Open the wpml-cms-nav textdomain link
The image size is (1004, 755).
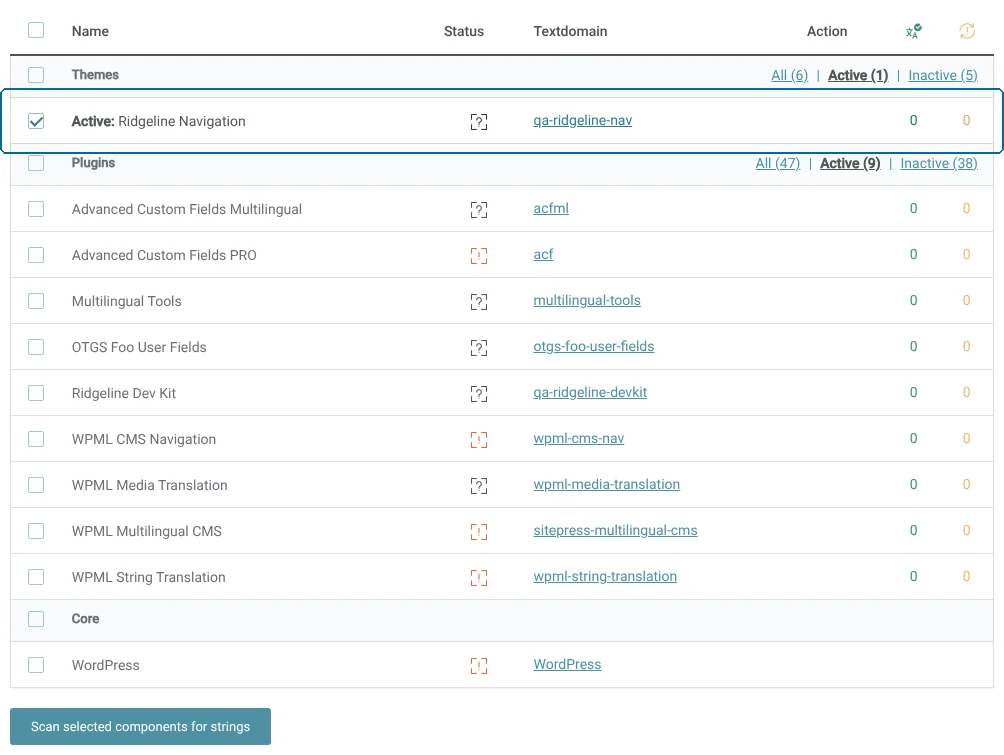[x=579, y=439]
